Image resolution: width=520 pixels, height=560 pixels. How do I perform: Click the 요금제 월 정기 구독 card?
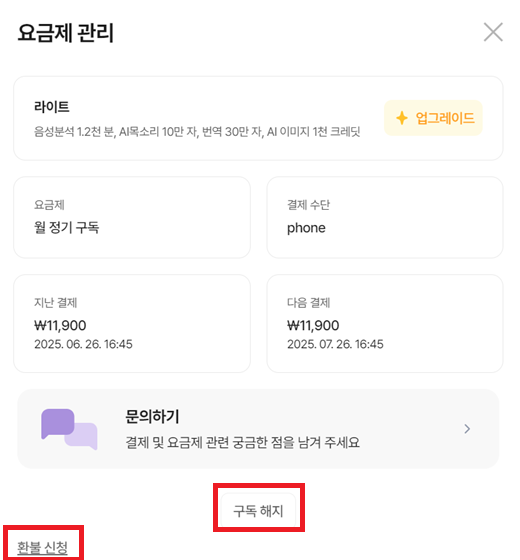pyautogui.click(x=132, y=217)
